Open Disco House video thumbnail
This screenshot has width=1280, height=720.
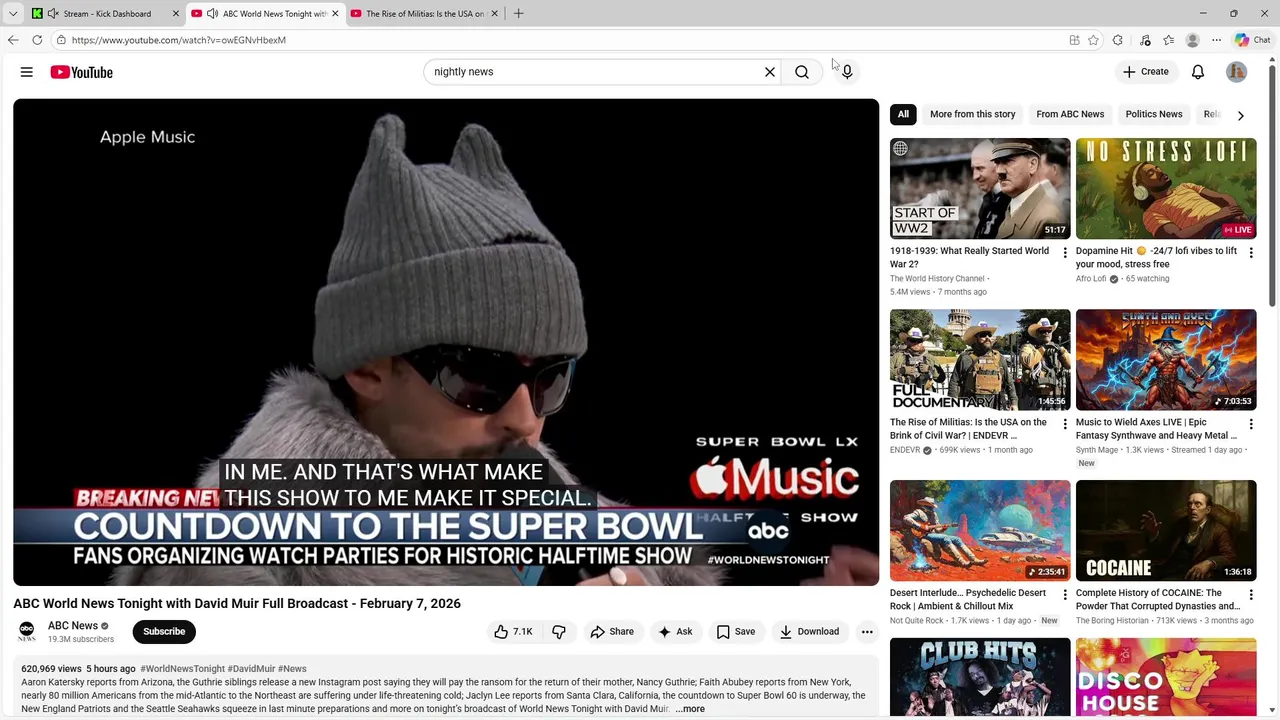(1166, 679)
